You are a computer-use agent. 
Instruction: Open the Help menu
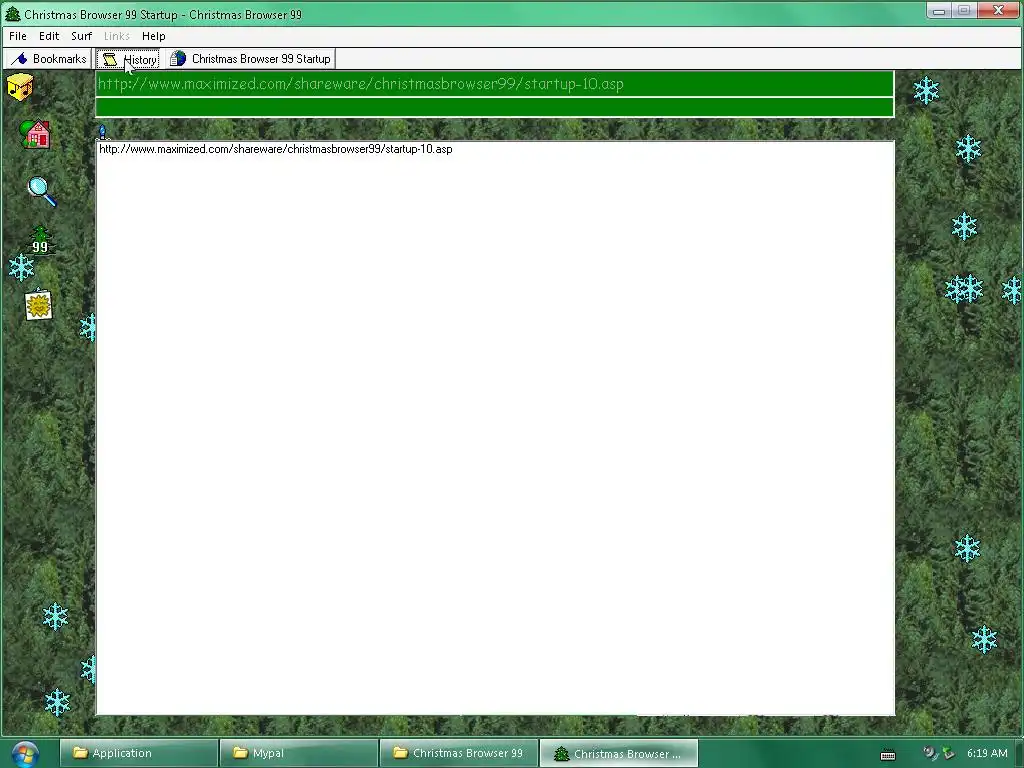click(153, 36)
